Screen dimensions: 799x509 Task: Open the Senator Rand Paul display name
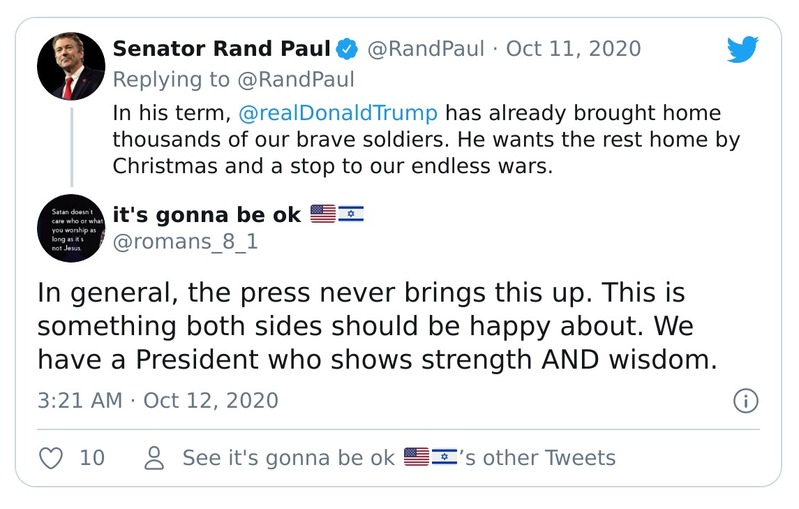(x=220, y=49)
